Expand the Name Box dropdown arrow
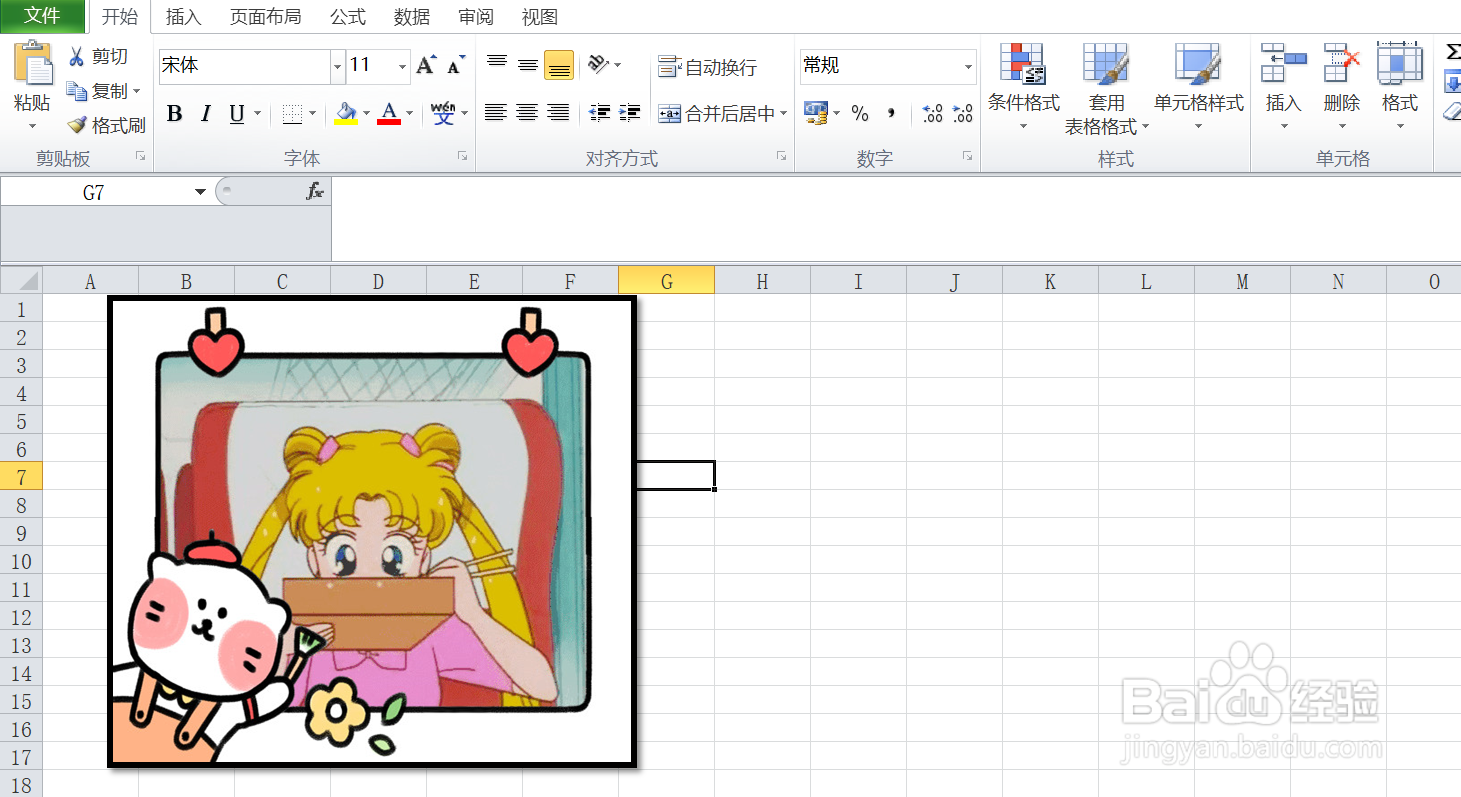 tap(201, 192)
